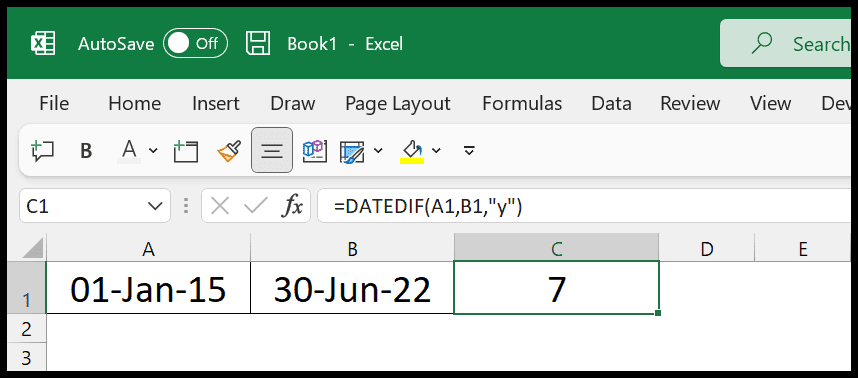Expand the Name Box dropdown
Viewport: 858px width, 378px height.
pyautogui.click(x=155, y=206)
